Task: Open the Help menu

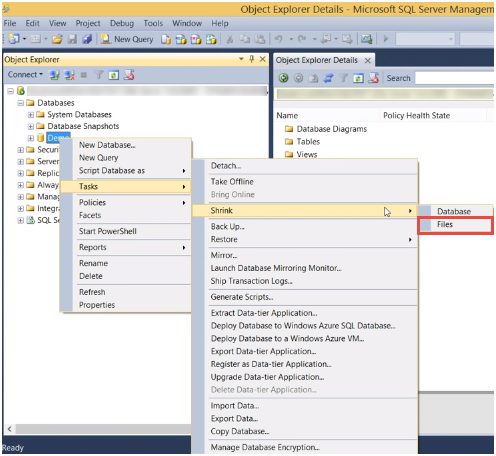Action: [220, 23]
